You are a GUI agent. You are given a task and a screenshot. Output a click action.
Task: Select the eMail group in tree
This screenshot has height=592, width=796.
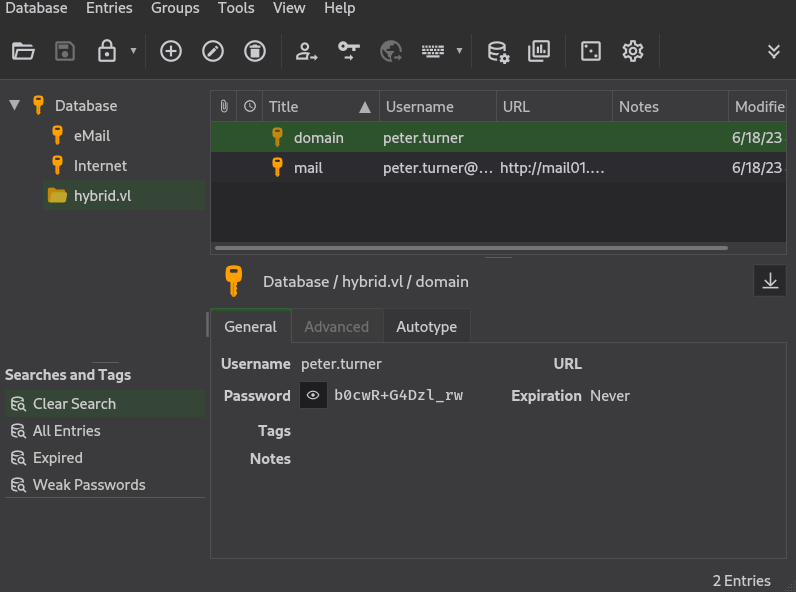(91, 135)
